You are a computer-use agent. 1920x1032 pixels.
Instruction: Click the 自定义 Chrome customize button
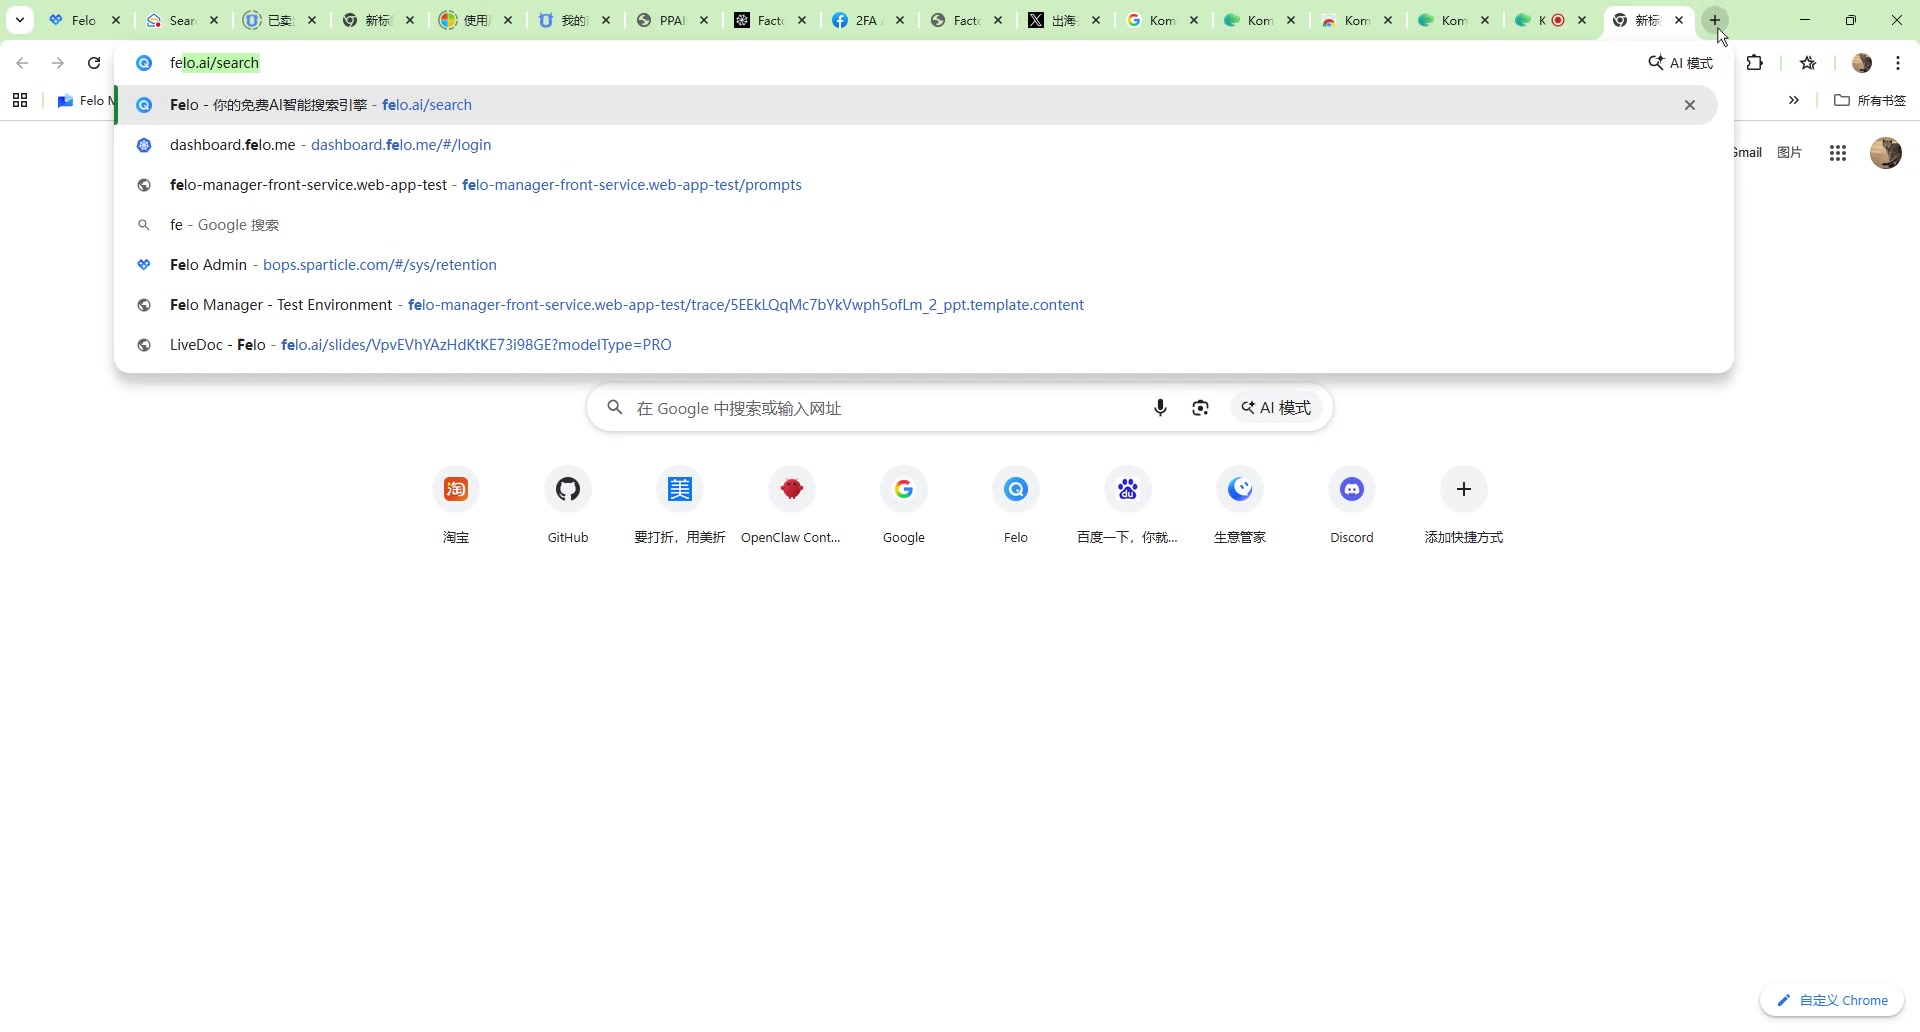[x=1831, y=1000]
